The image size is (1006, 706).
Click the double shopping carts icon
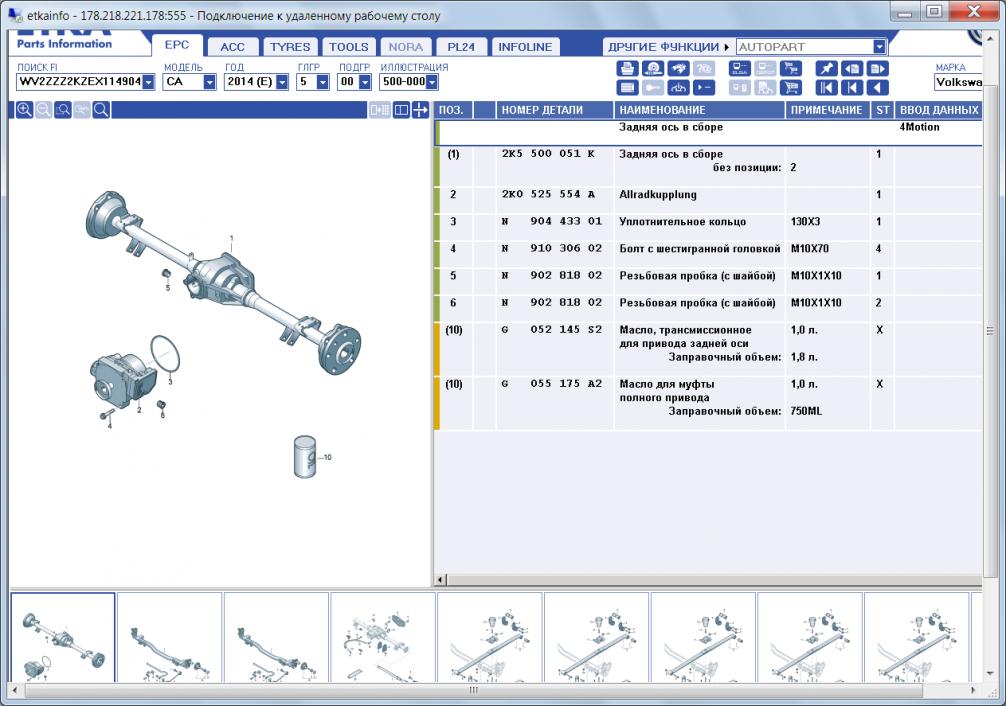791,69
